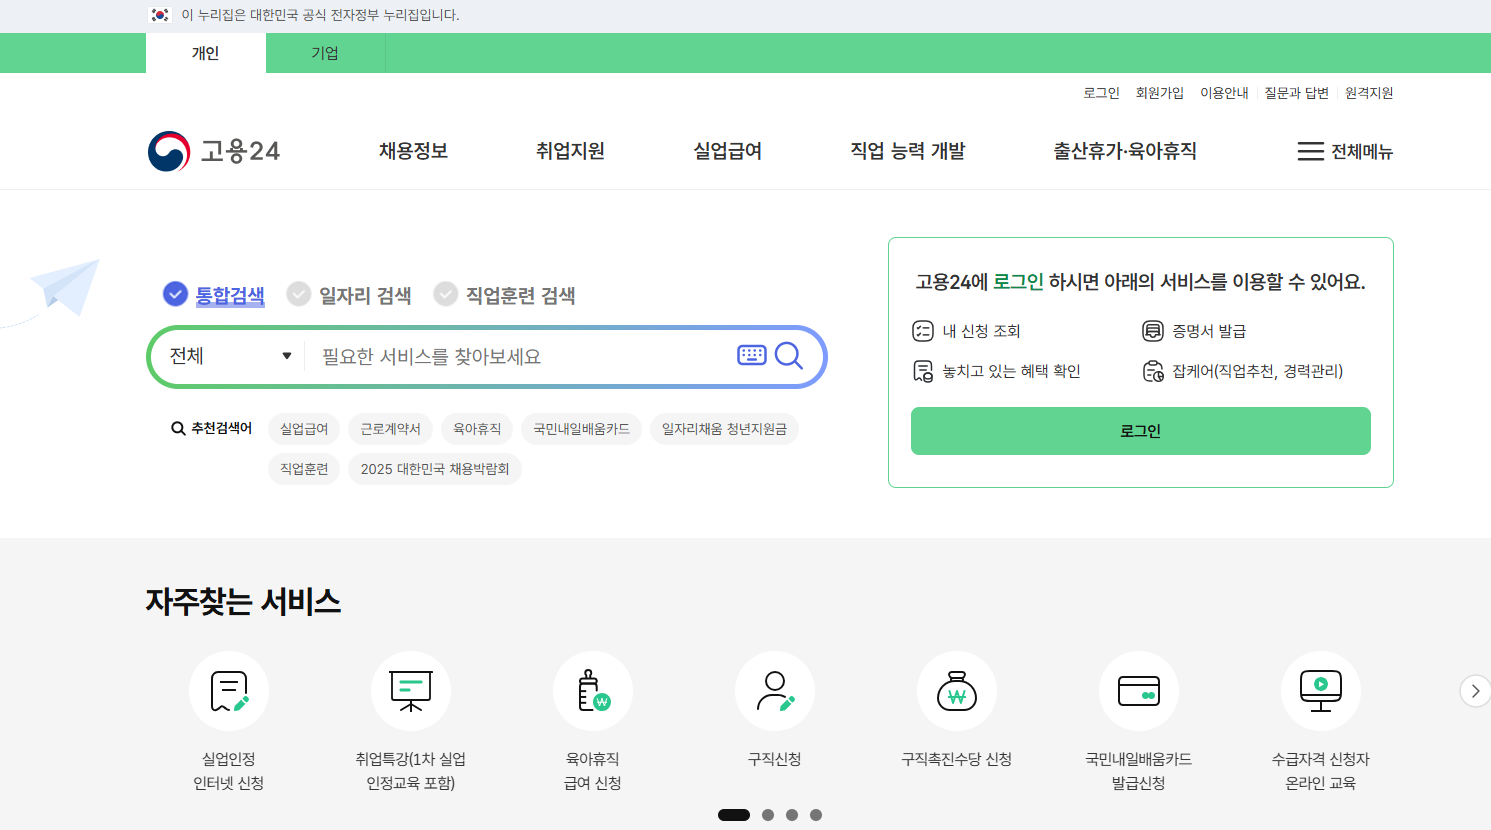The width and height of the screenshot is (1491, 830).
Task: Click the 실업인정 인터넷 신청 icon
Action: (229, 691)
